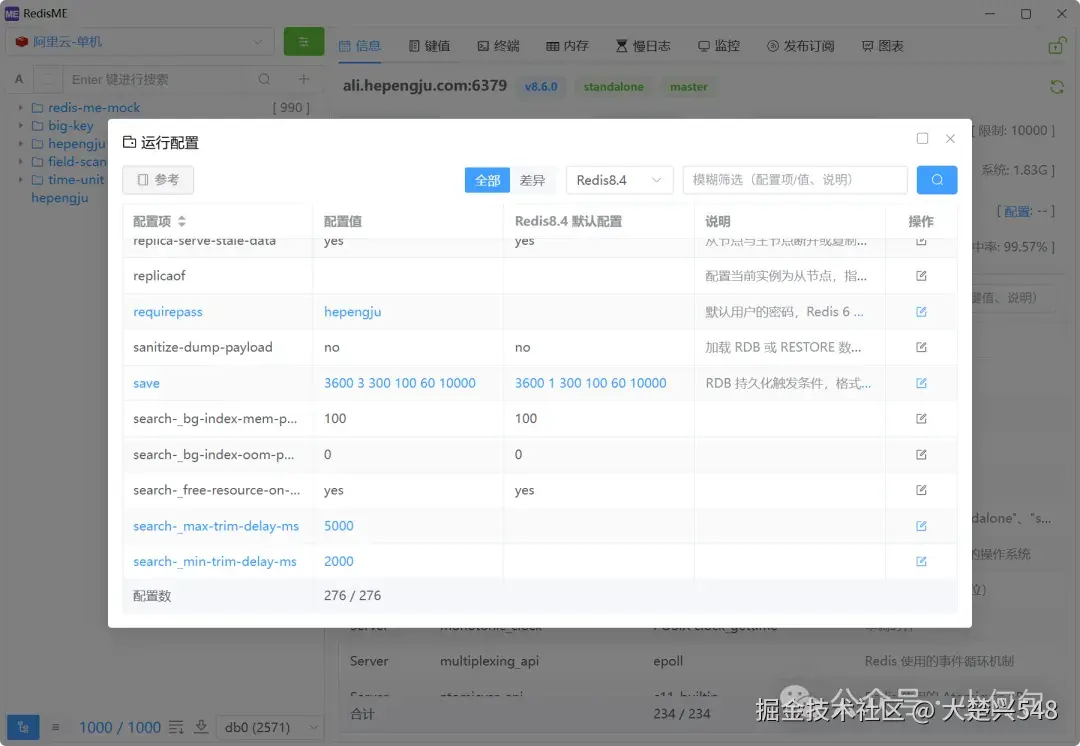The image size is (1080, 746).
Task: Click the save config name
Action: (146, 383)
